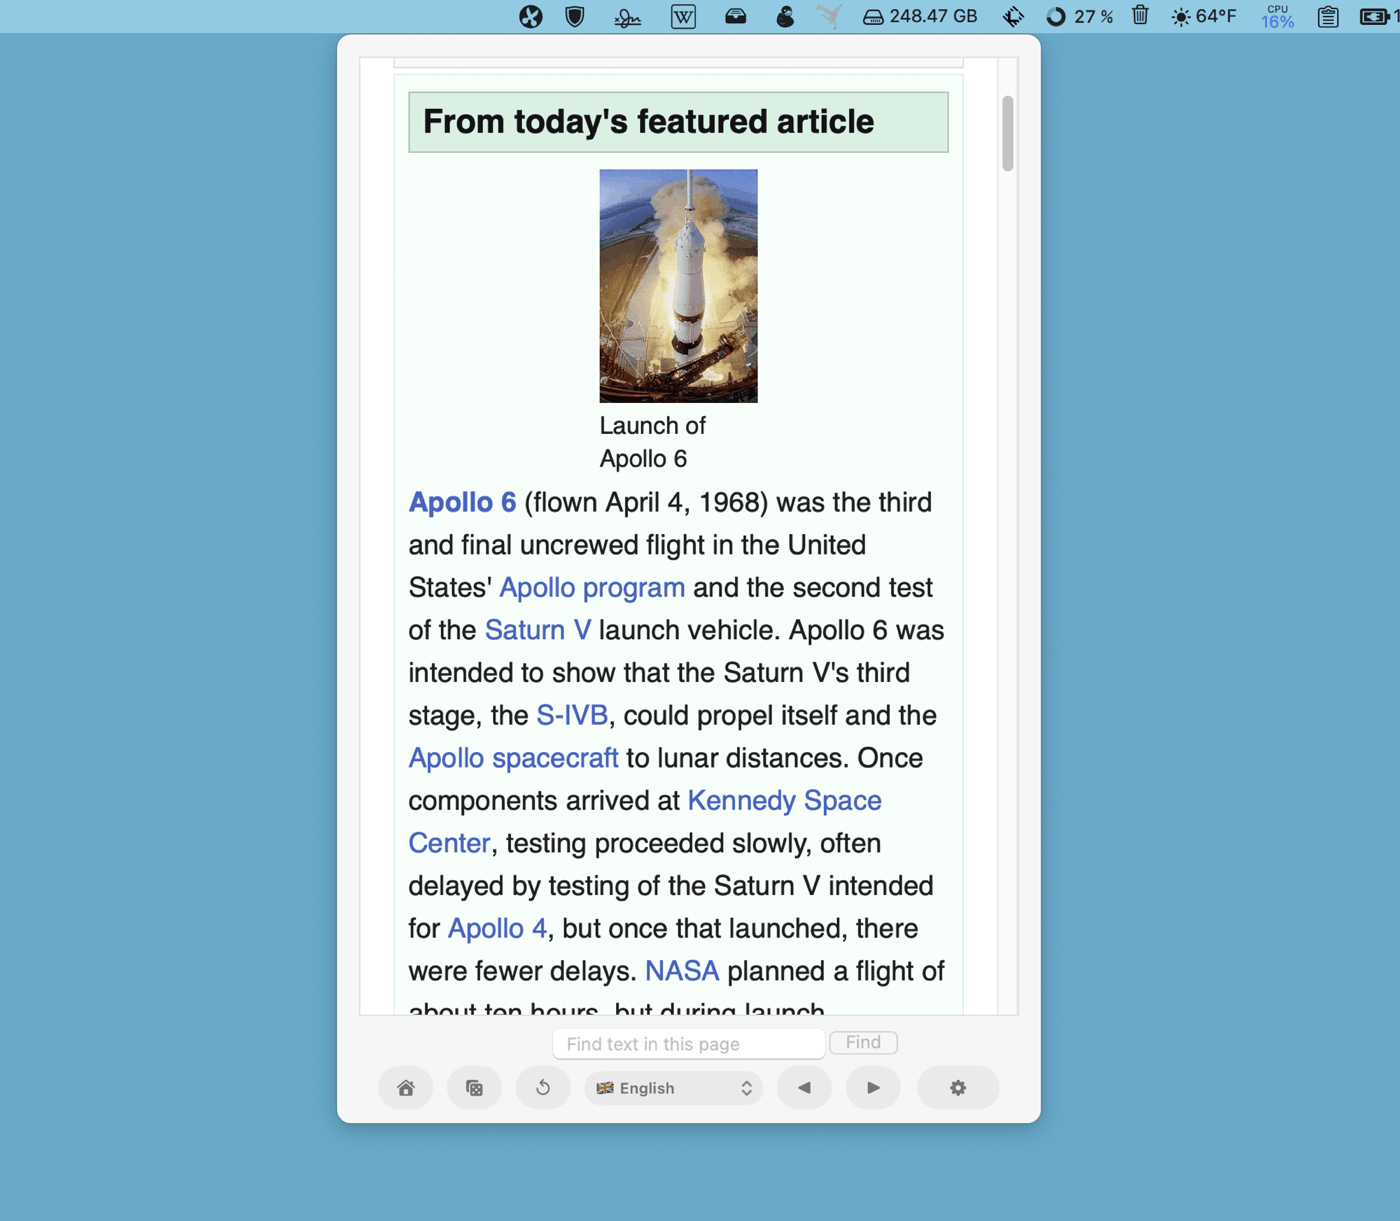Navigate forward to the next article

click(x=872, y=1087)
